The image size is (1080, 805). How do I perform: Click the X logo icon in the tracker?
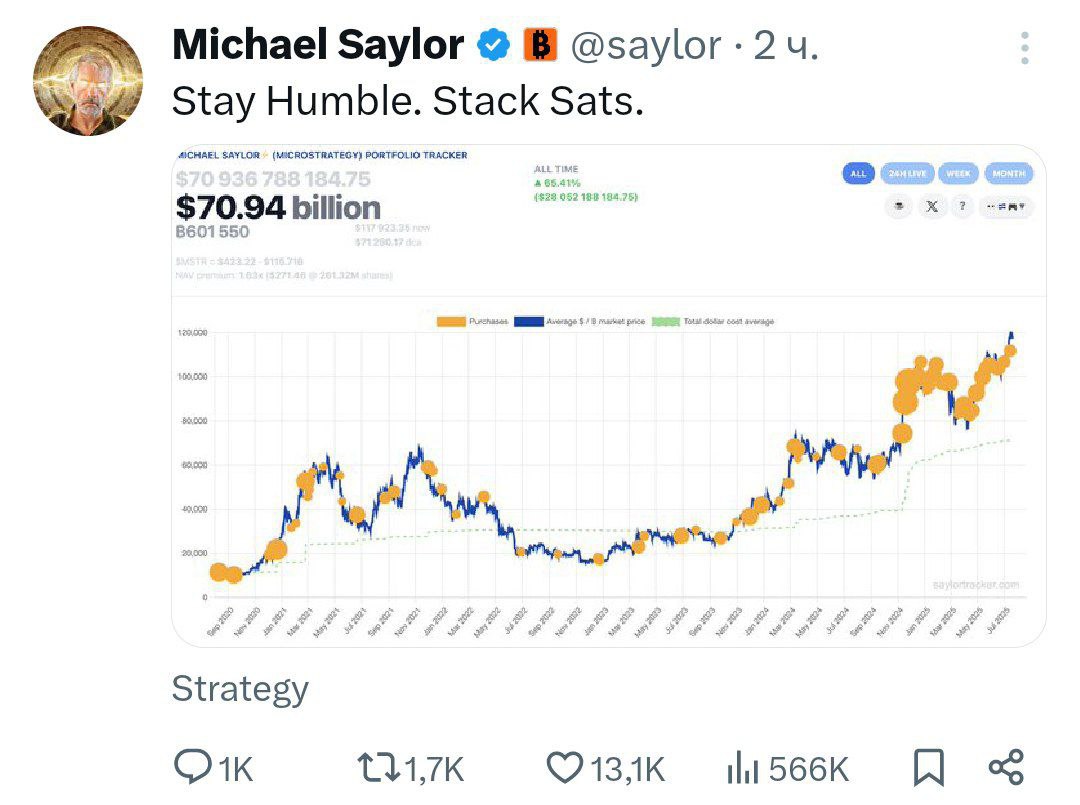931,206
